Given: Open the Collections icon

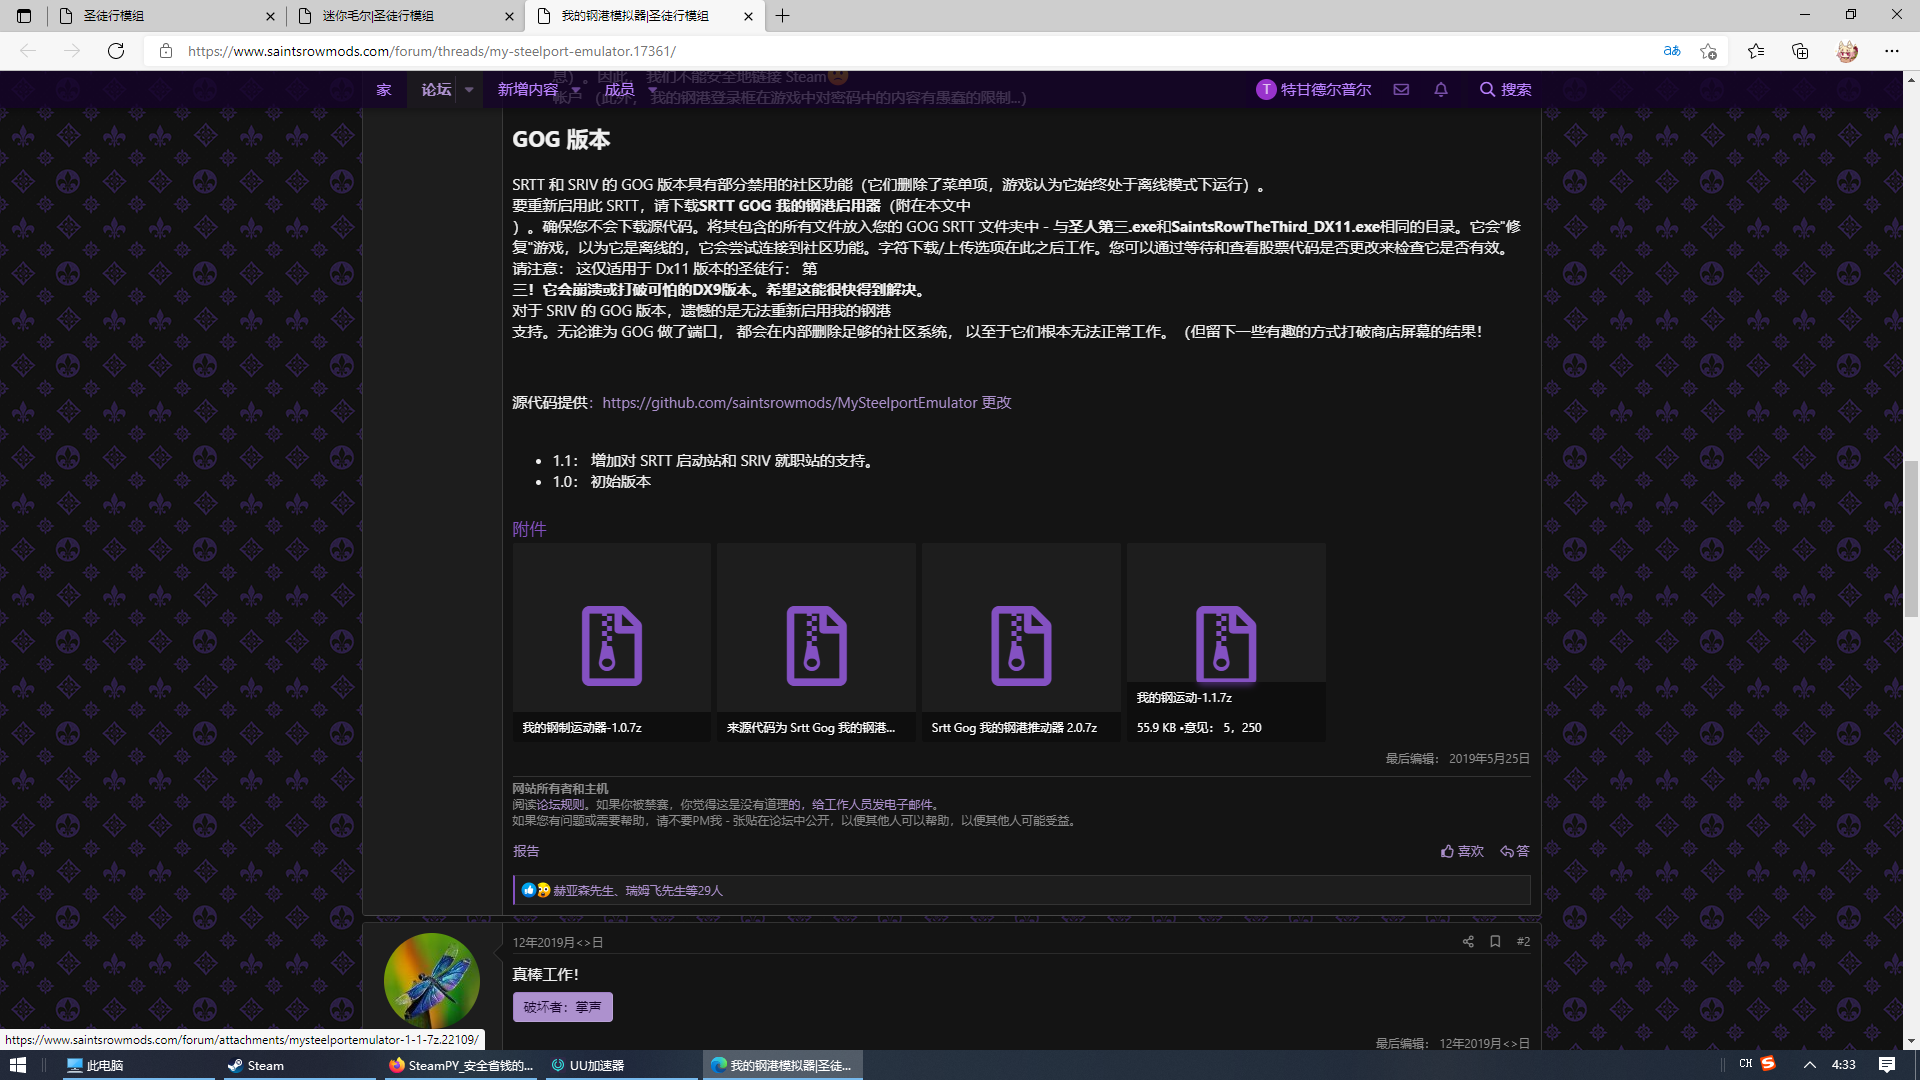Looking at the screenshot, I should click(x=1800, y=51).
